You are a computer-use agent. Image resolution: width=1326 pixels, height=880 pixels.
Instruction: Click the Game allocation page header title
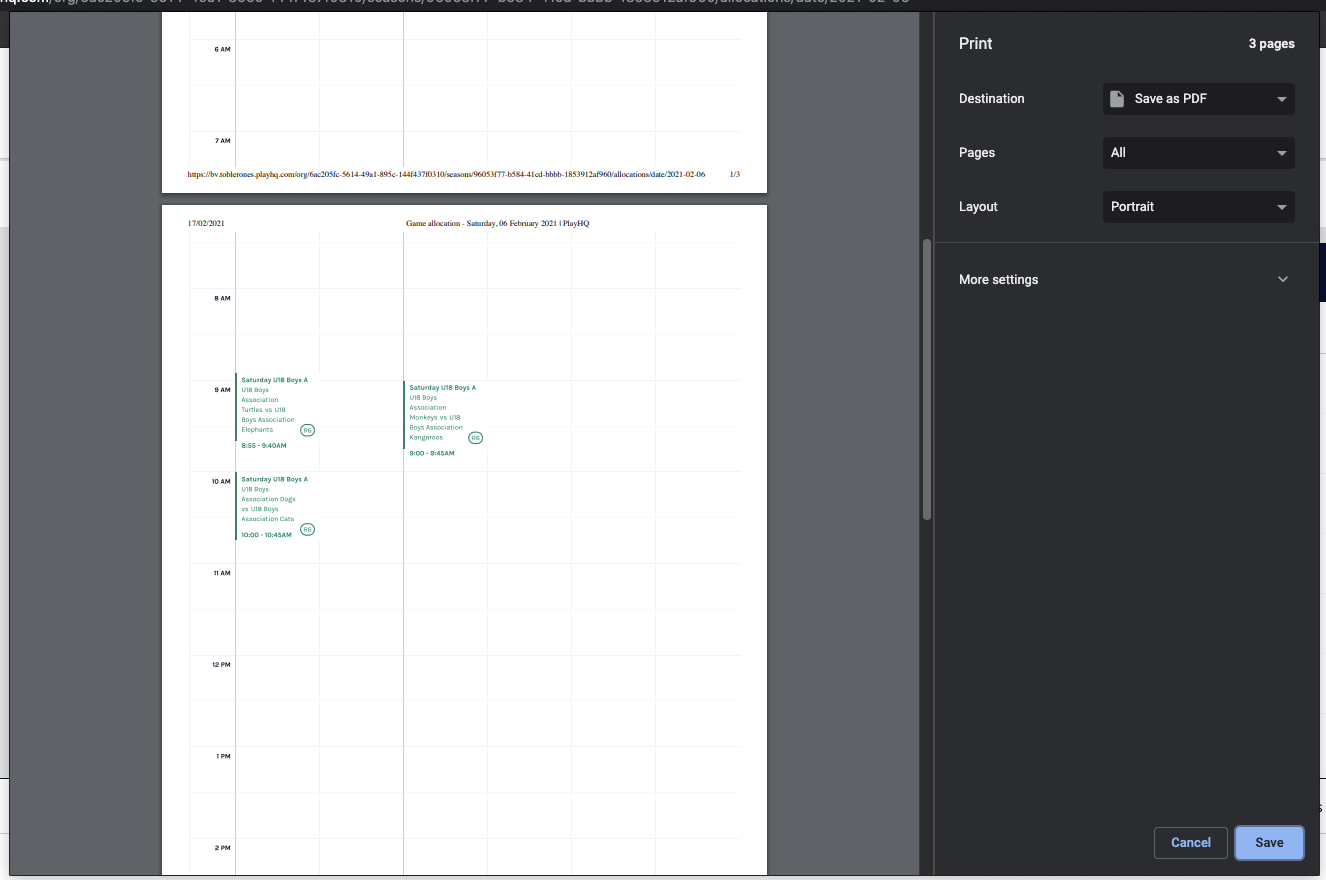point(497,223)
